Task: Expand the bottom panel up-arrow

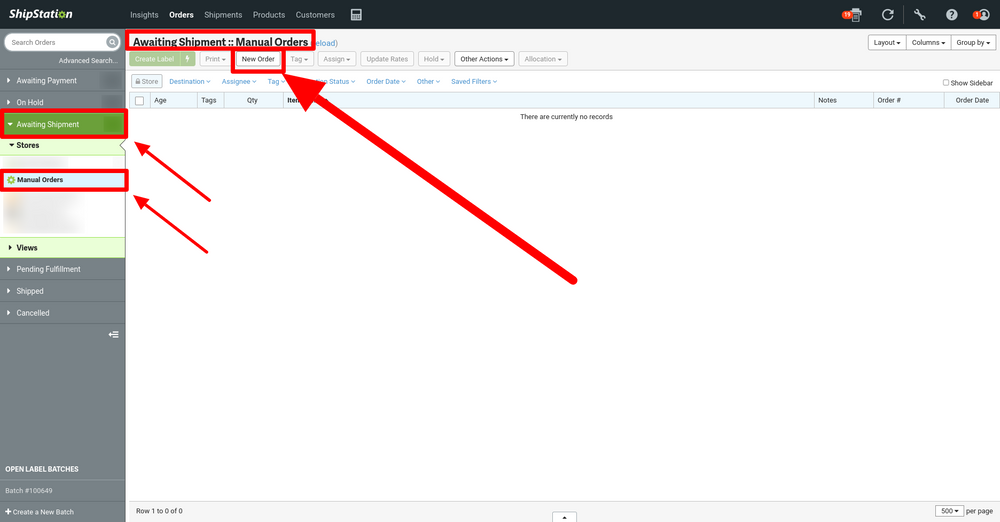Action: [564, 517]
